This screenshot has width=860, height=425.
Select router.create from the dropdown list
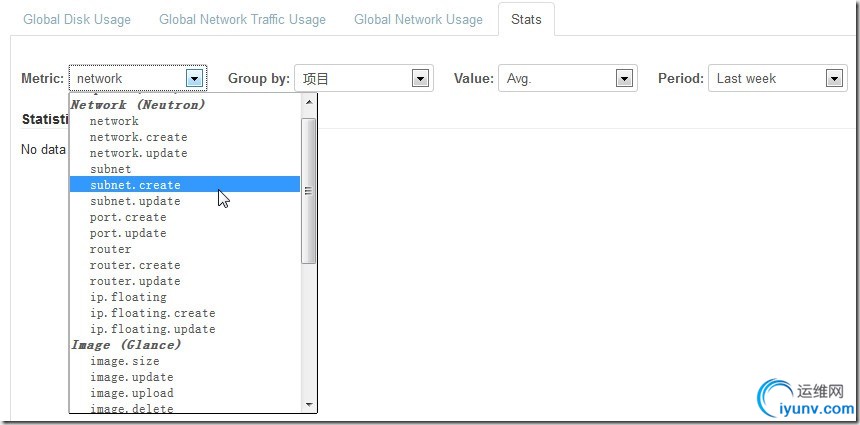pyautogui.click(x=135, y=265)
